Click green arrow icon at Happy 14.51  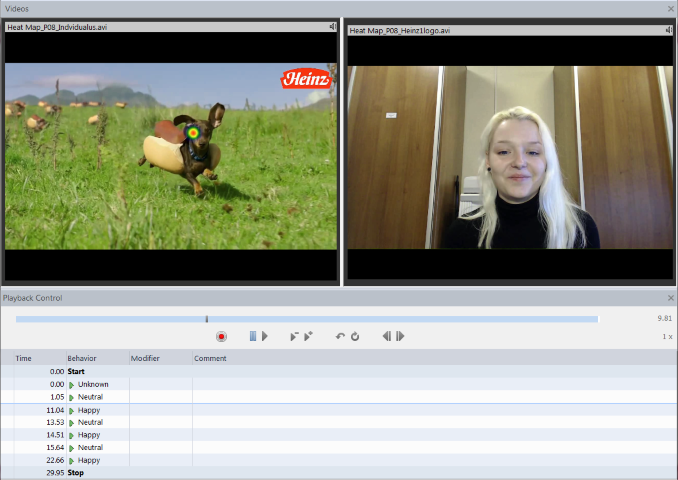(x=71, y=435)
